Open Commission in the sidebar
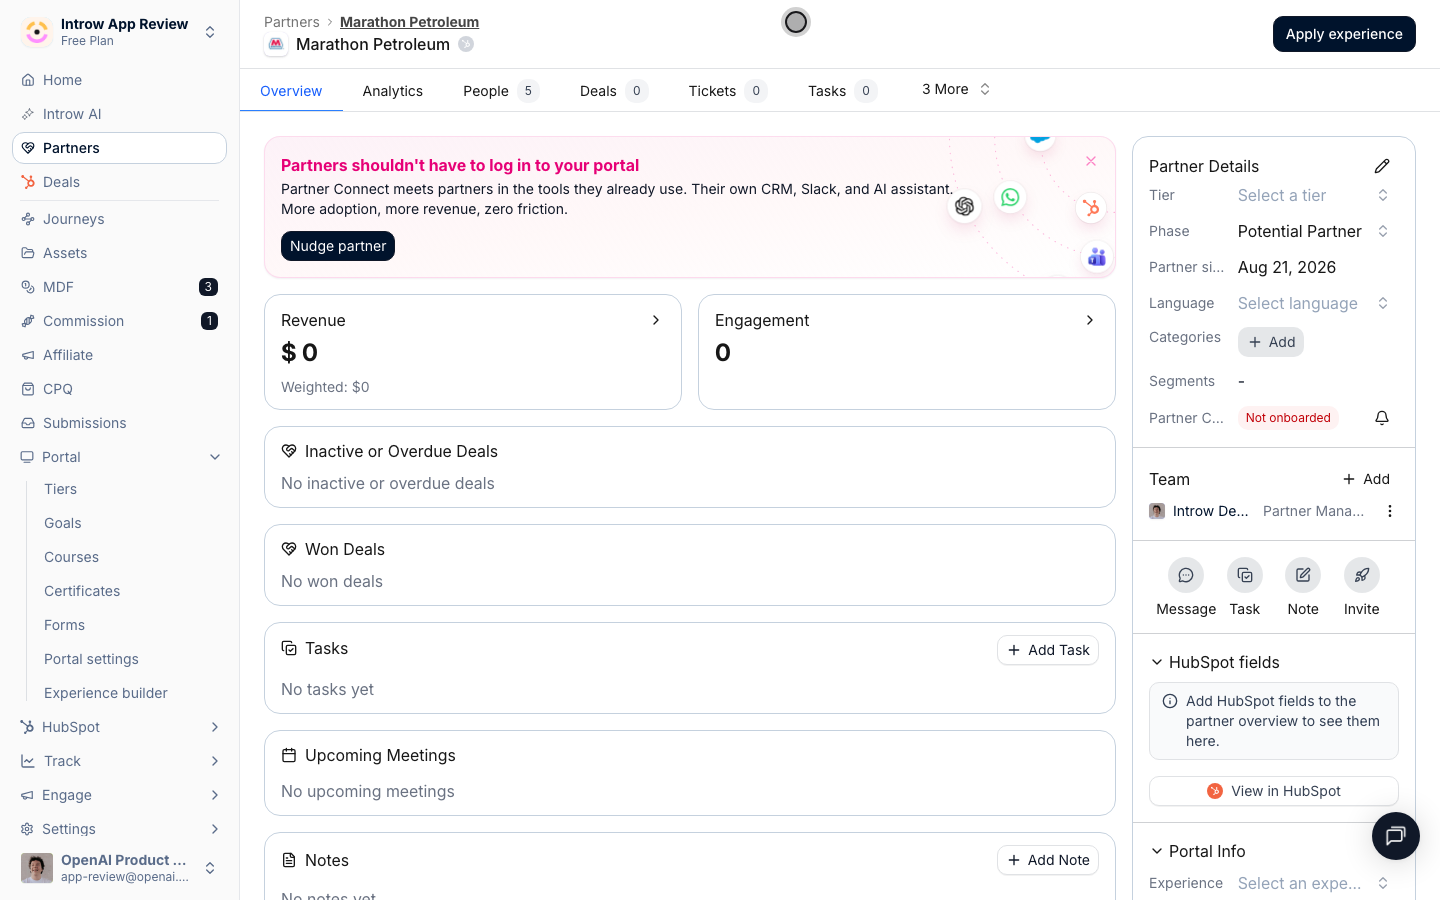 pyautogui.click(x=119, y=321)
